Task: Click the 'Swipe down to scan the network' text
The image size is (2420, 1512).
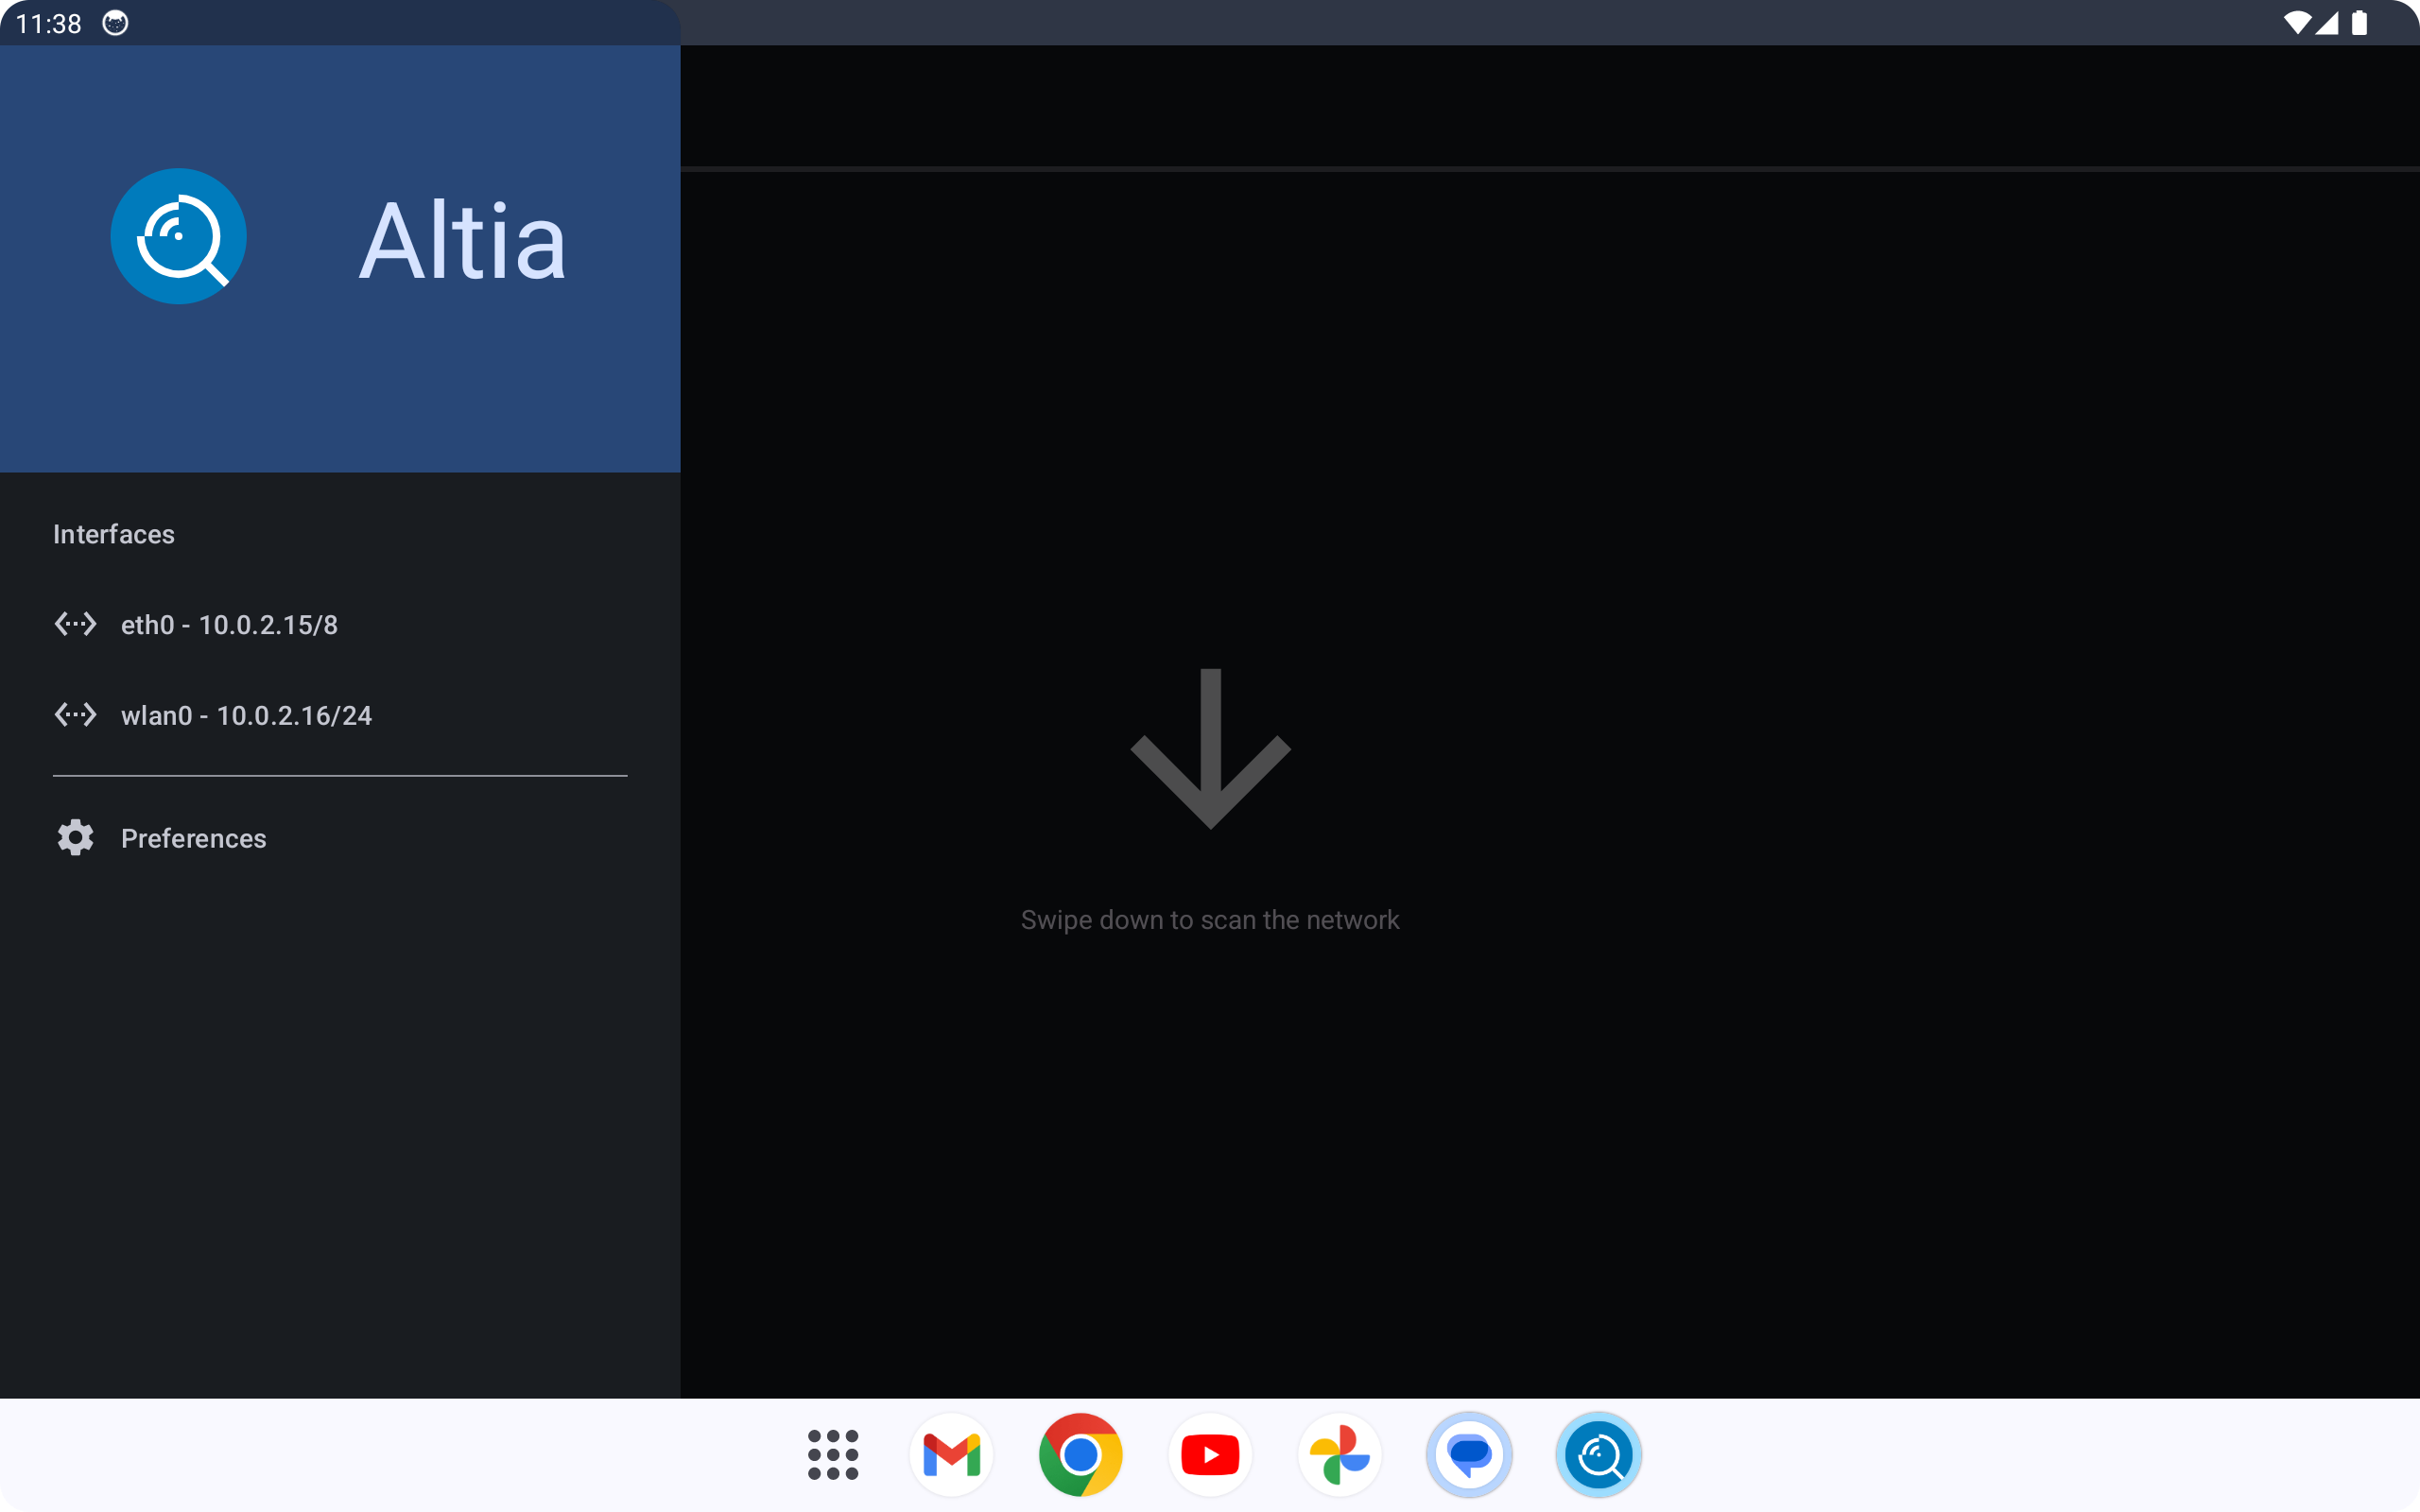Action: 1210,920
